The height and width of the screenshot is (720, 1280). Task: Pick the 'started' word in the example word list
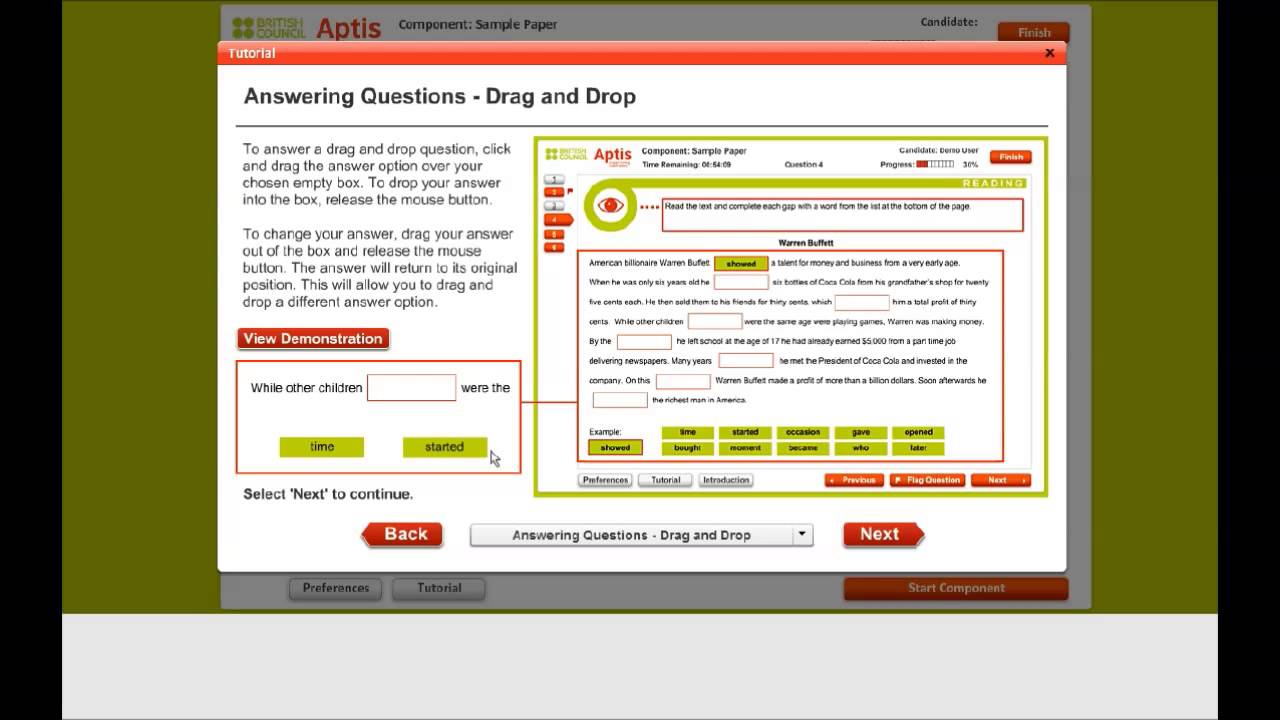745,432
